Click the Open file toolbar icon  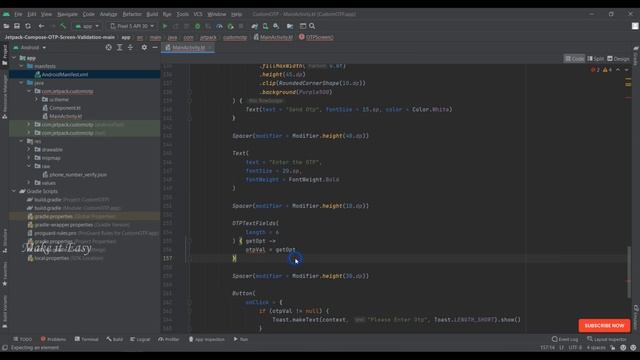tap(6, 26)
